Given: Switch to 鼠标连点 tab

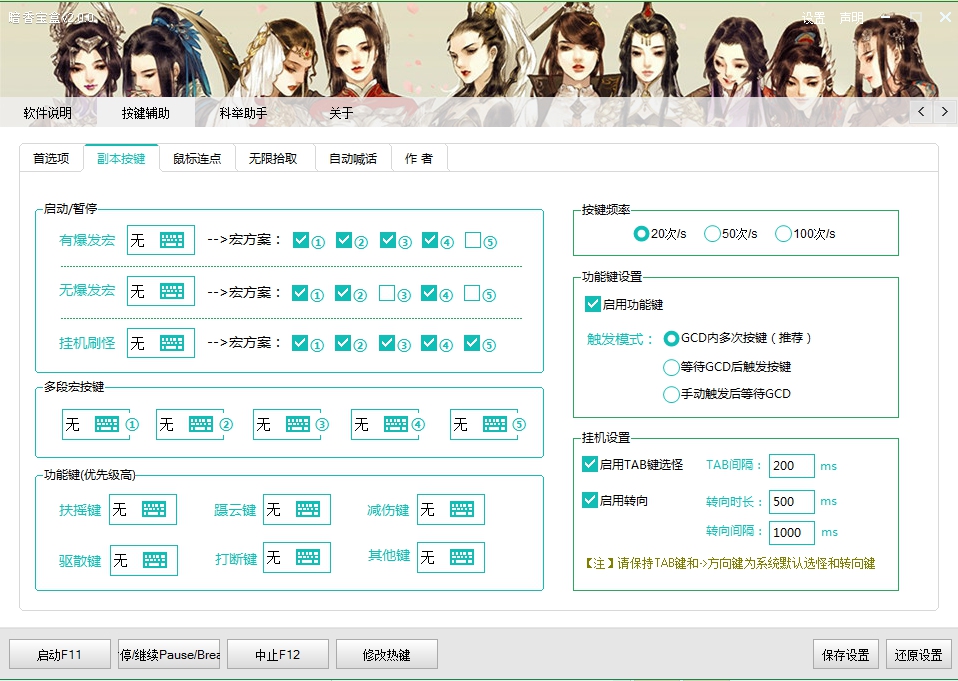Looking at the screenshot, I should point(197,158).
